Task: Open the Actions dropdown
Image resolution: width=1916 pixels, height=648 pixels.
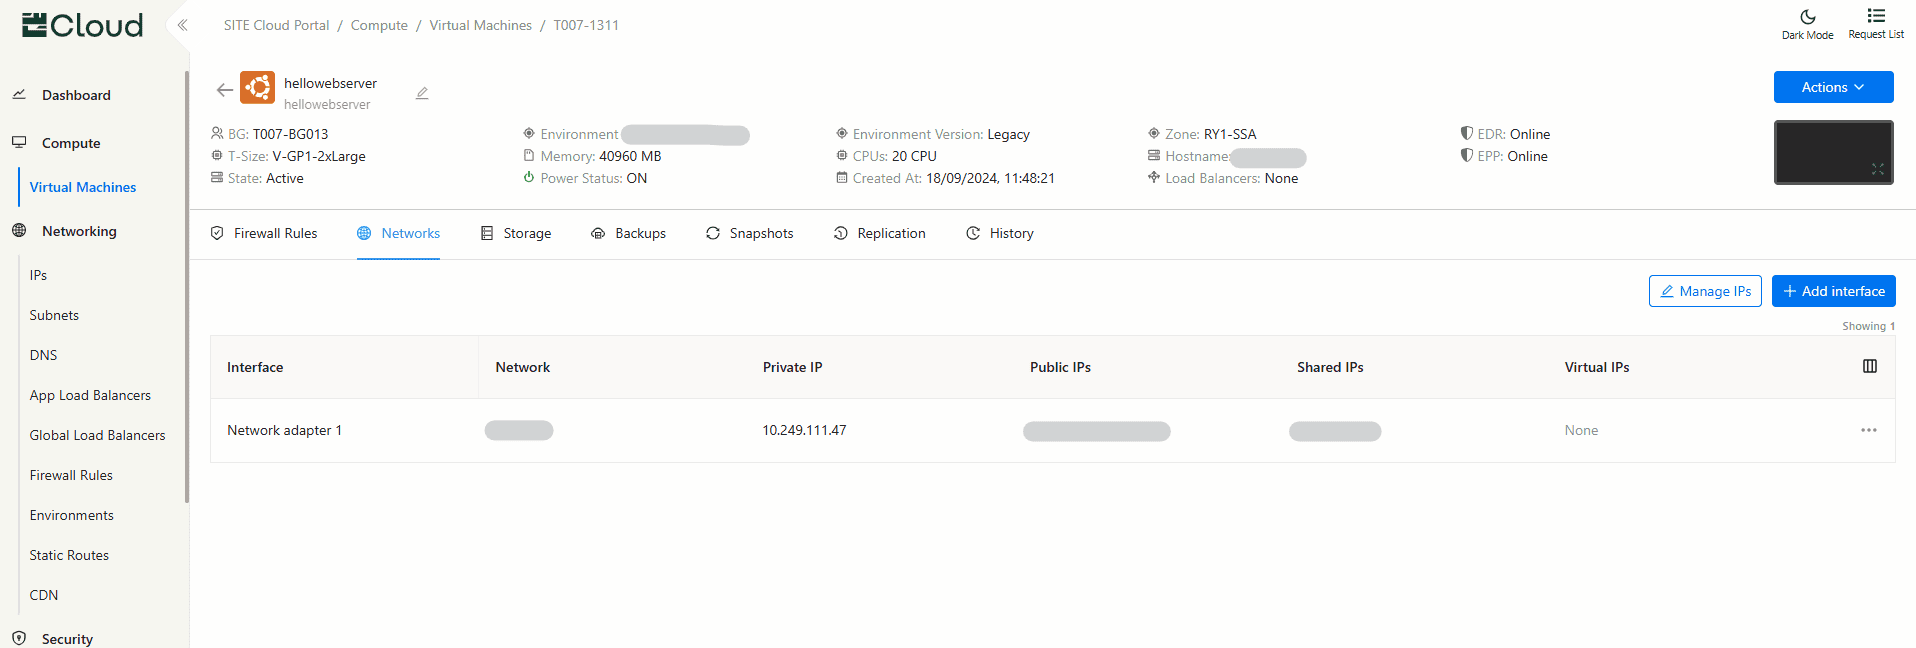Action: tap(1832, 87)
